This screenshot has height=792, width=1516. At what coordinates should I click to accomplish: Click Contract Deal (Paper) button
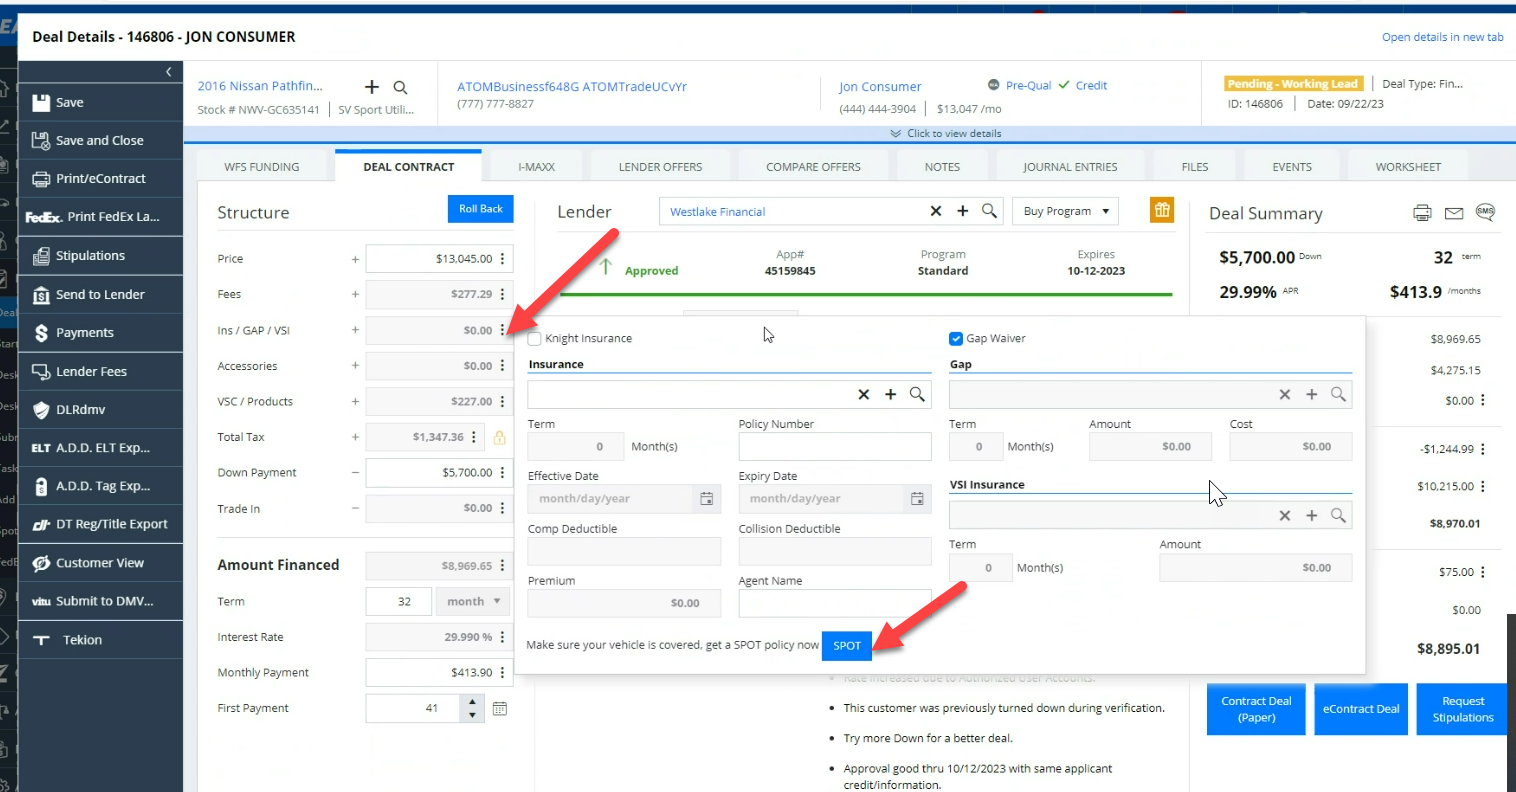[1256, 709]
